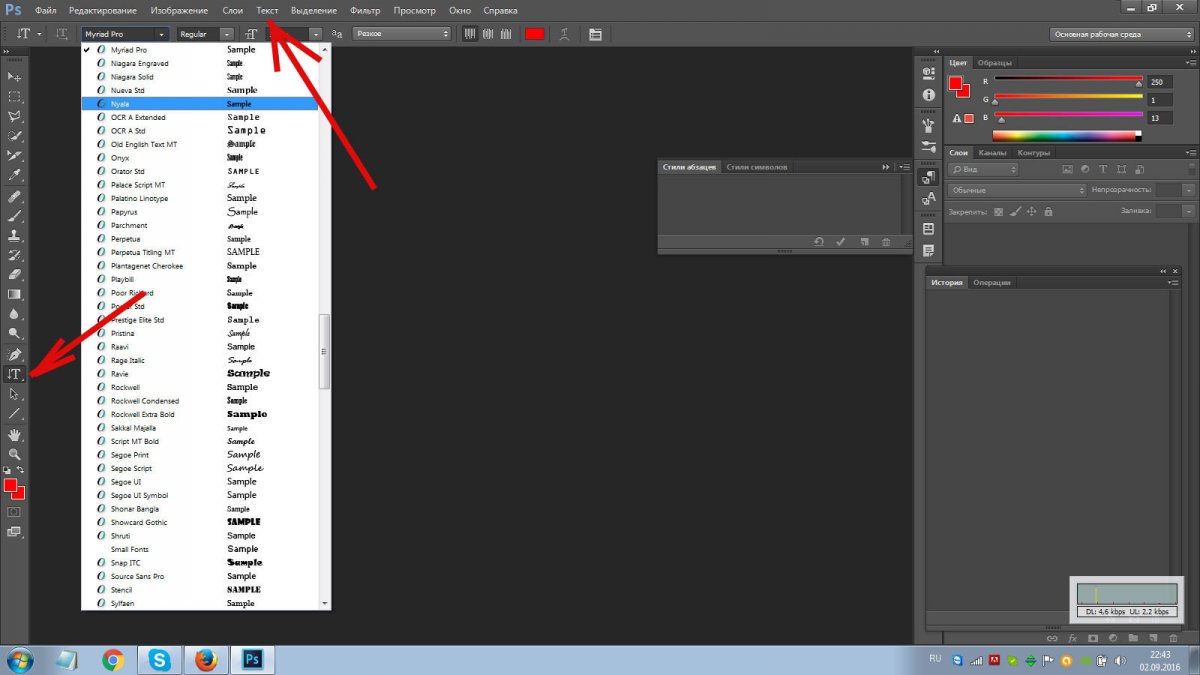Select the Brush tool
The height and width of the screenshot is (675, 1200).
tap(15, 216)
